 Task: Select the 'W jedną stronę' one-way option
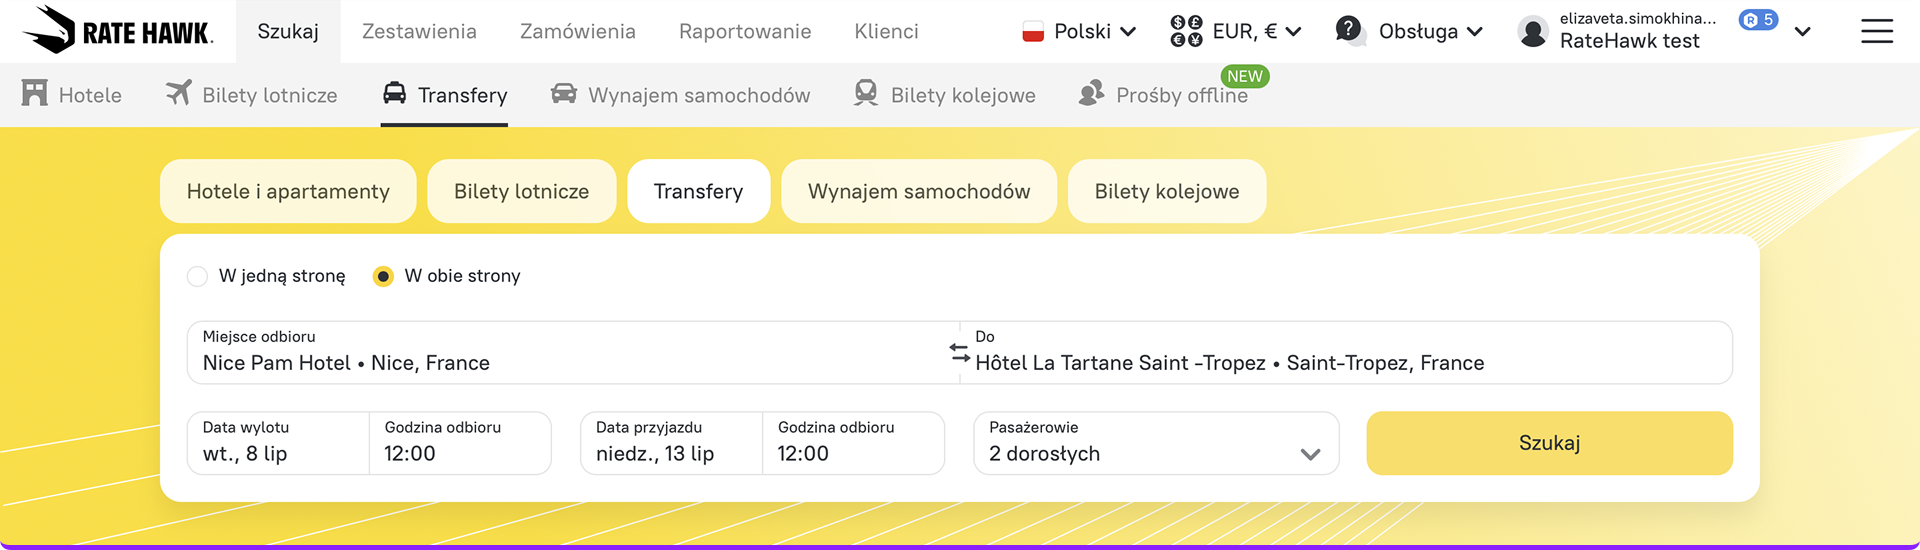click(198, 276)
